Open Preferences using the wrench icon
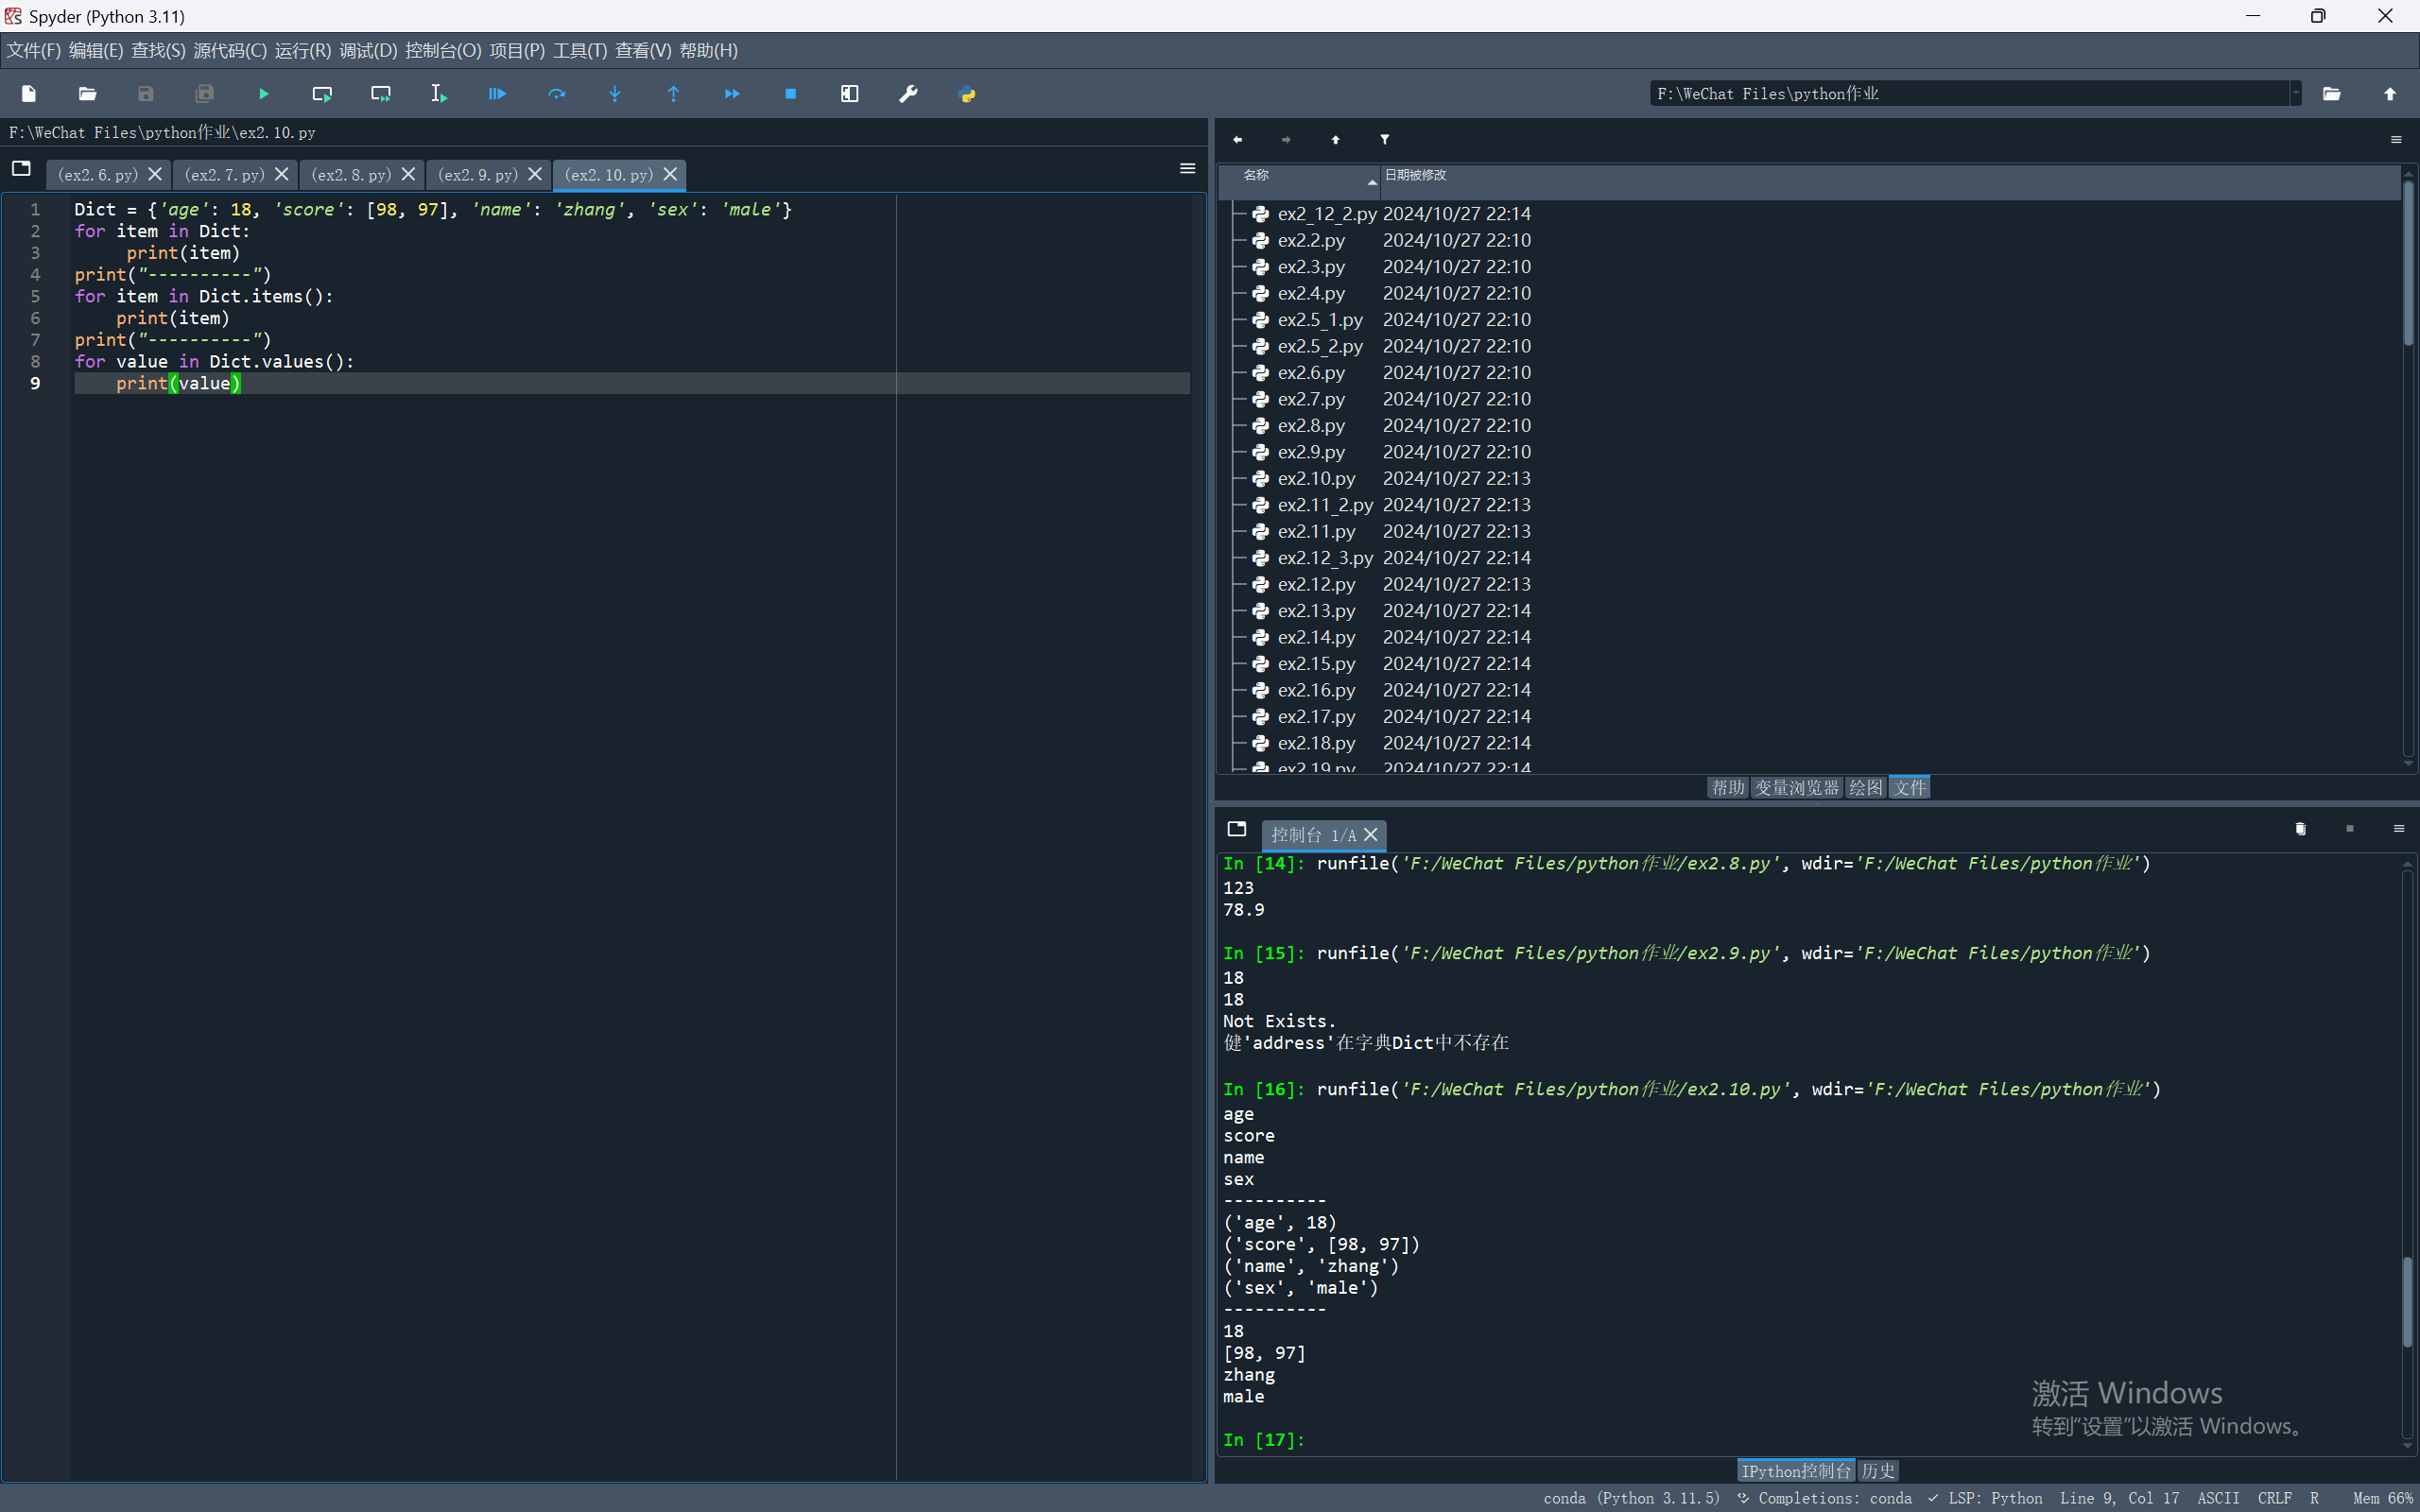The height and width of the screenshot is (1512, 2420). click(x=908, y=94)
